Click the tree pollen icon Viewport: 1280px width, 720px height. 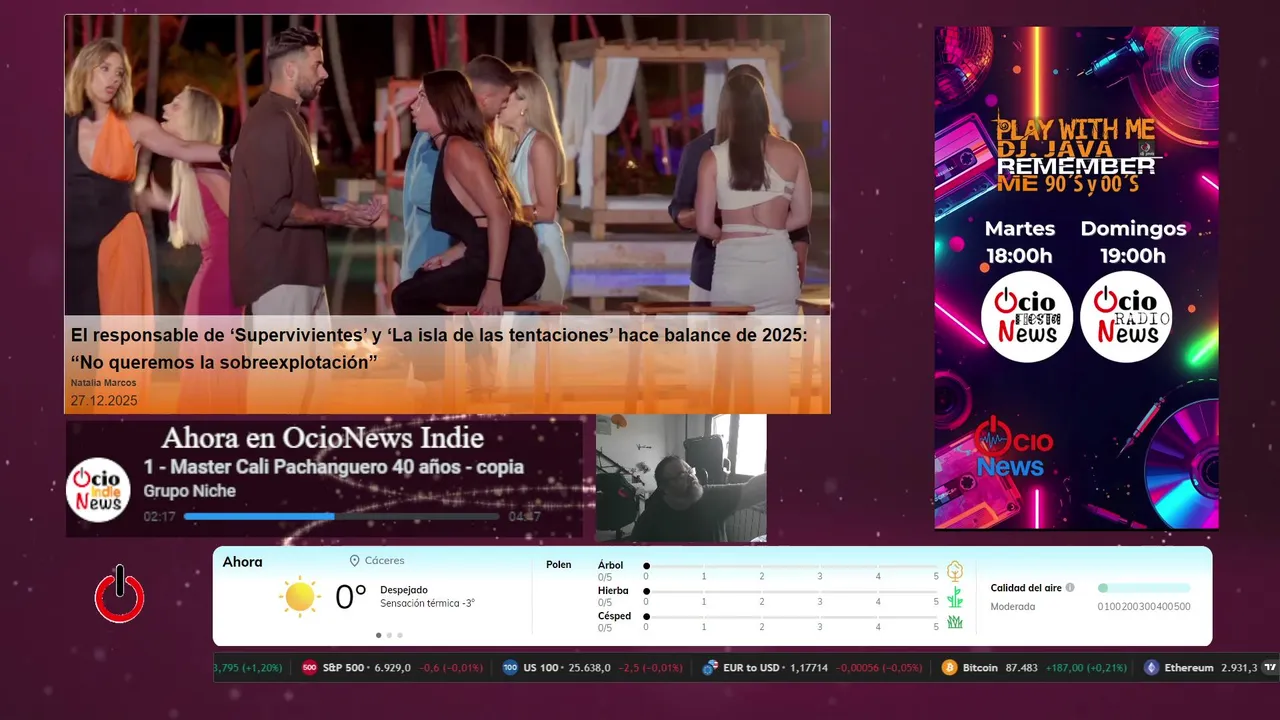tap(955, 571)
